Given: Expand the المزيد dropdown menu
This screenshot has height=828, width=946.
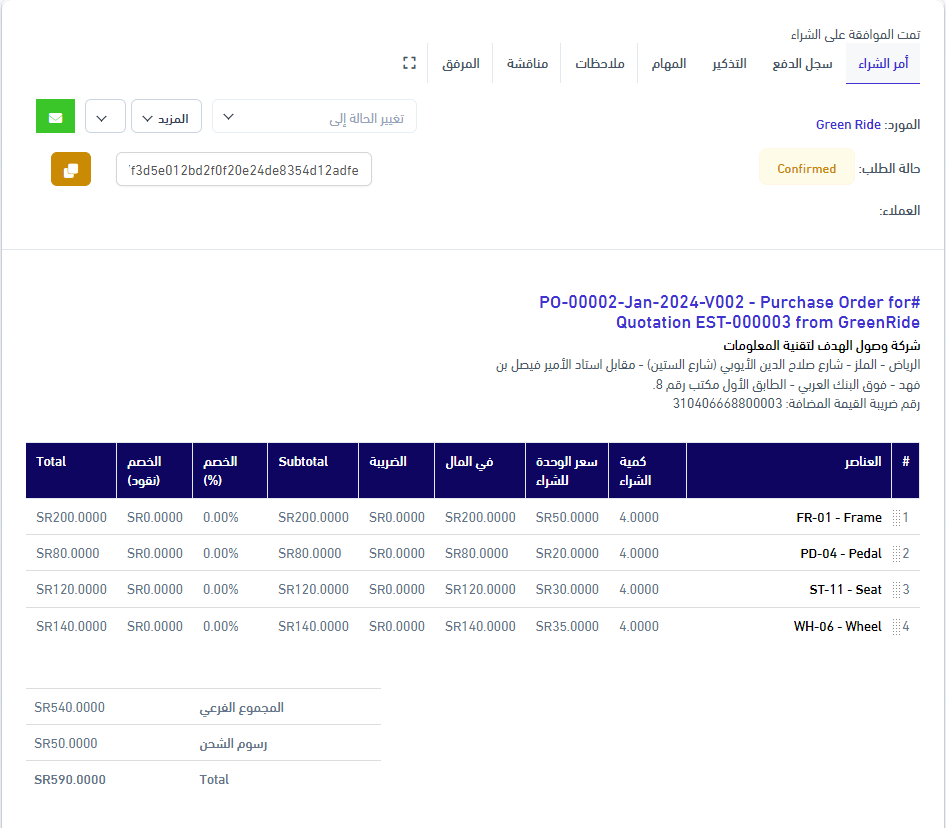Looking at the screenshot, I should (166, 117).
